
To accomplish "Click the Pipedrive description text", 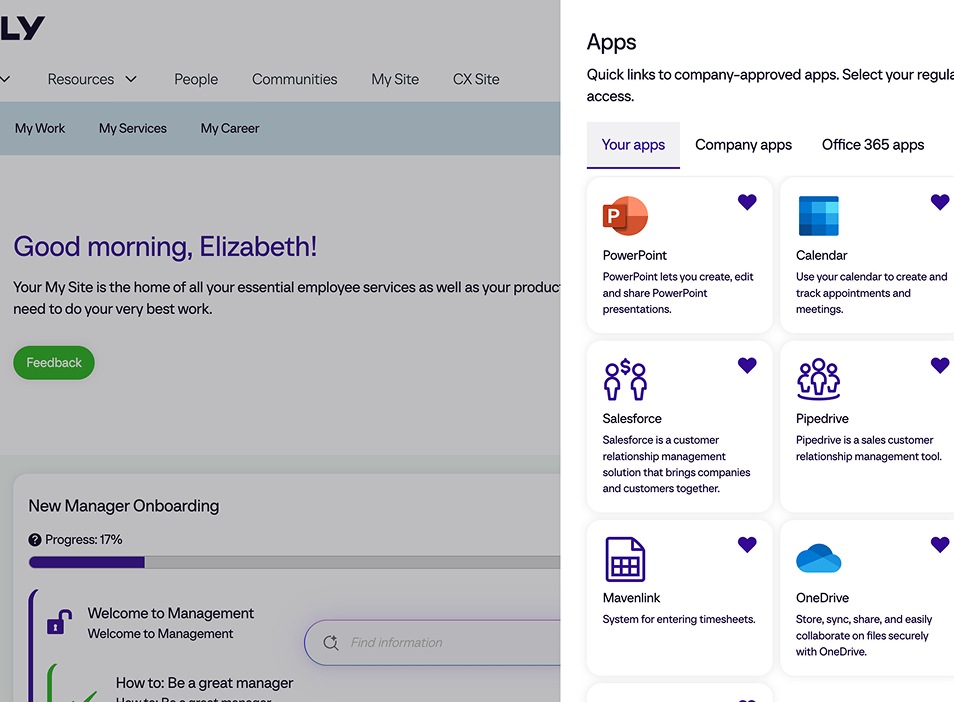I will pyautogui.click(x=868, y=448).
